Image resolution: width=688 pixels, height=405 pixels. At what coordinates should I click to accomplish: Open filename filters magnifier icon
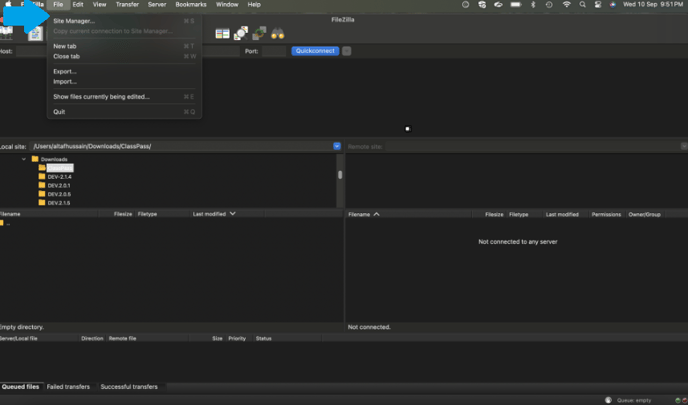(x=241, y=33)
